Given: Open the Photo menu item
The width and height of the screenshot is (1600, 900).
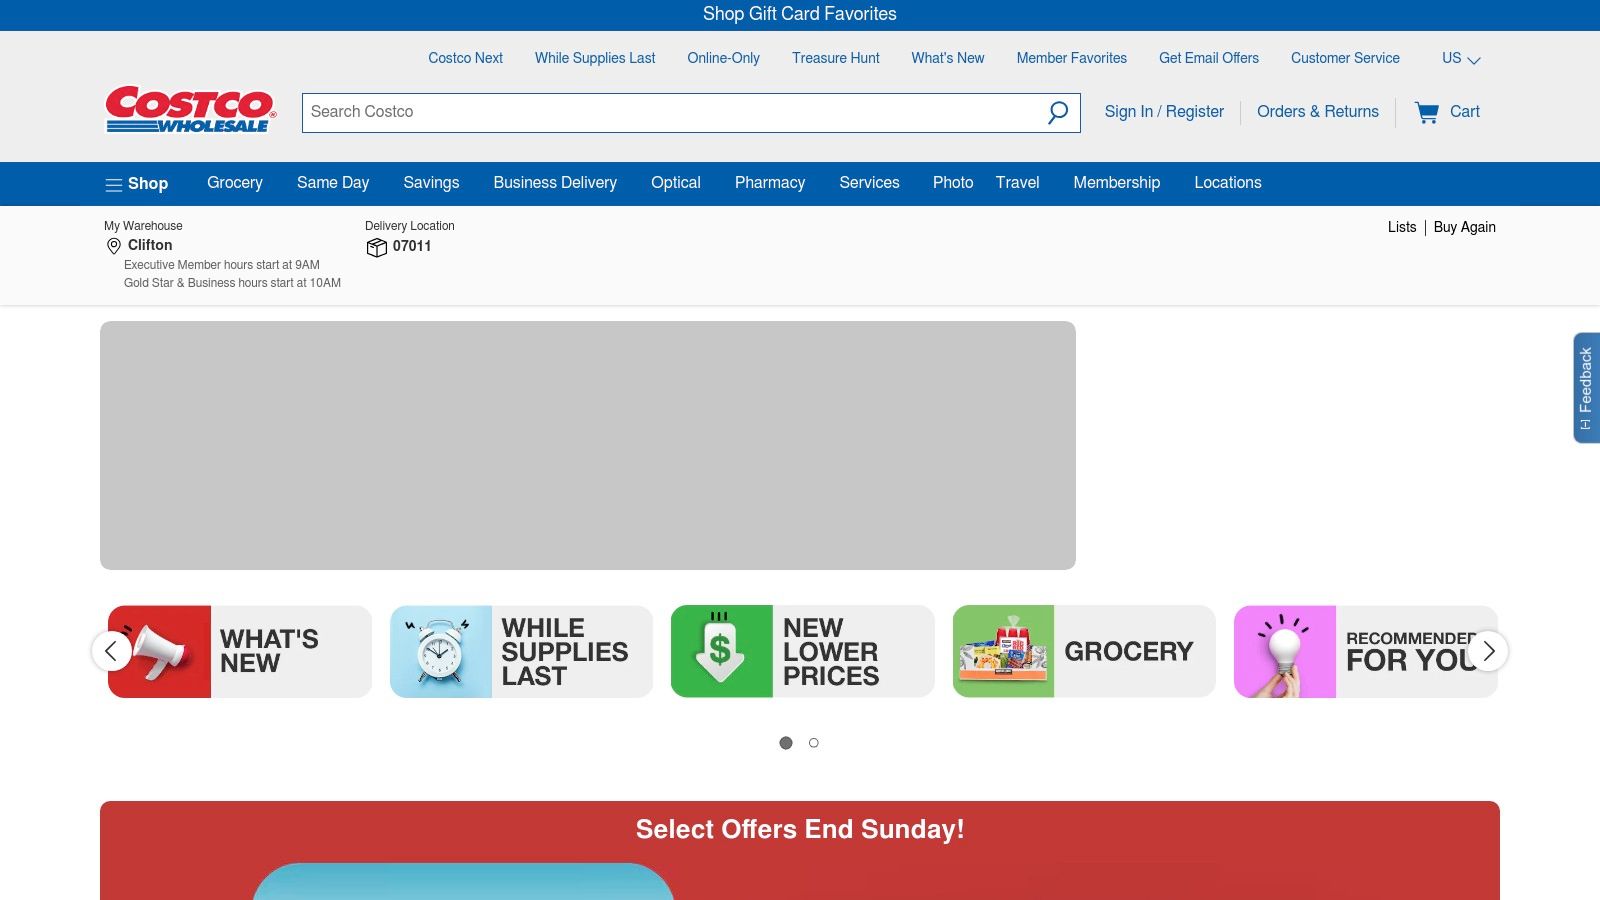Looking at the screenshot, I should (953, 183).
